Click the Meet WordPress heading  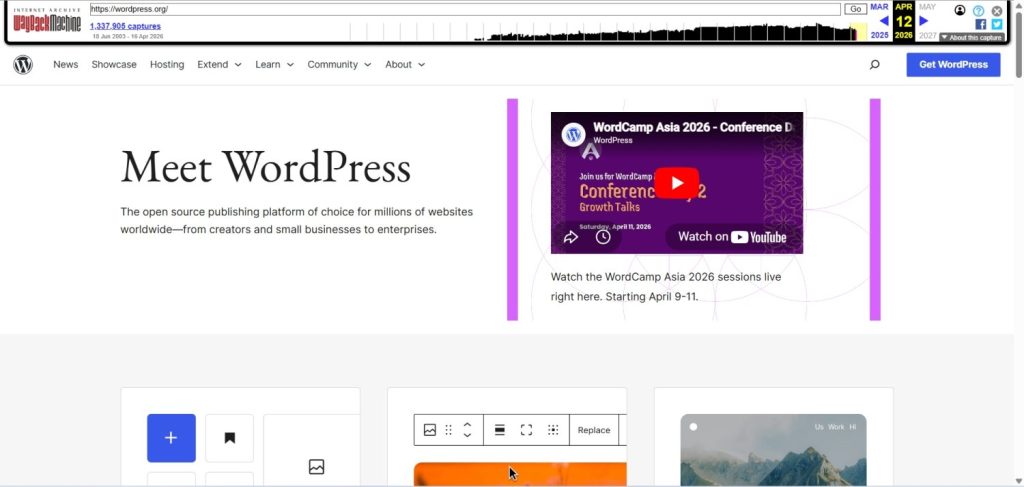tap(266, 166)
